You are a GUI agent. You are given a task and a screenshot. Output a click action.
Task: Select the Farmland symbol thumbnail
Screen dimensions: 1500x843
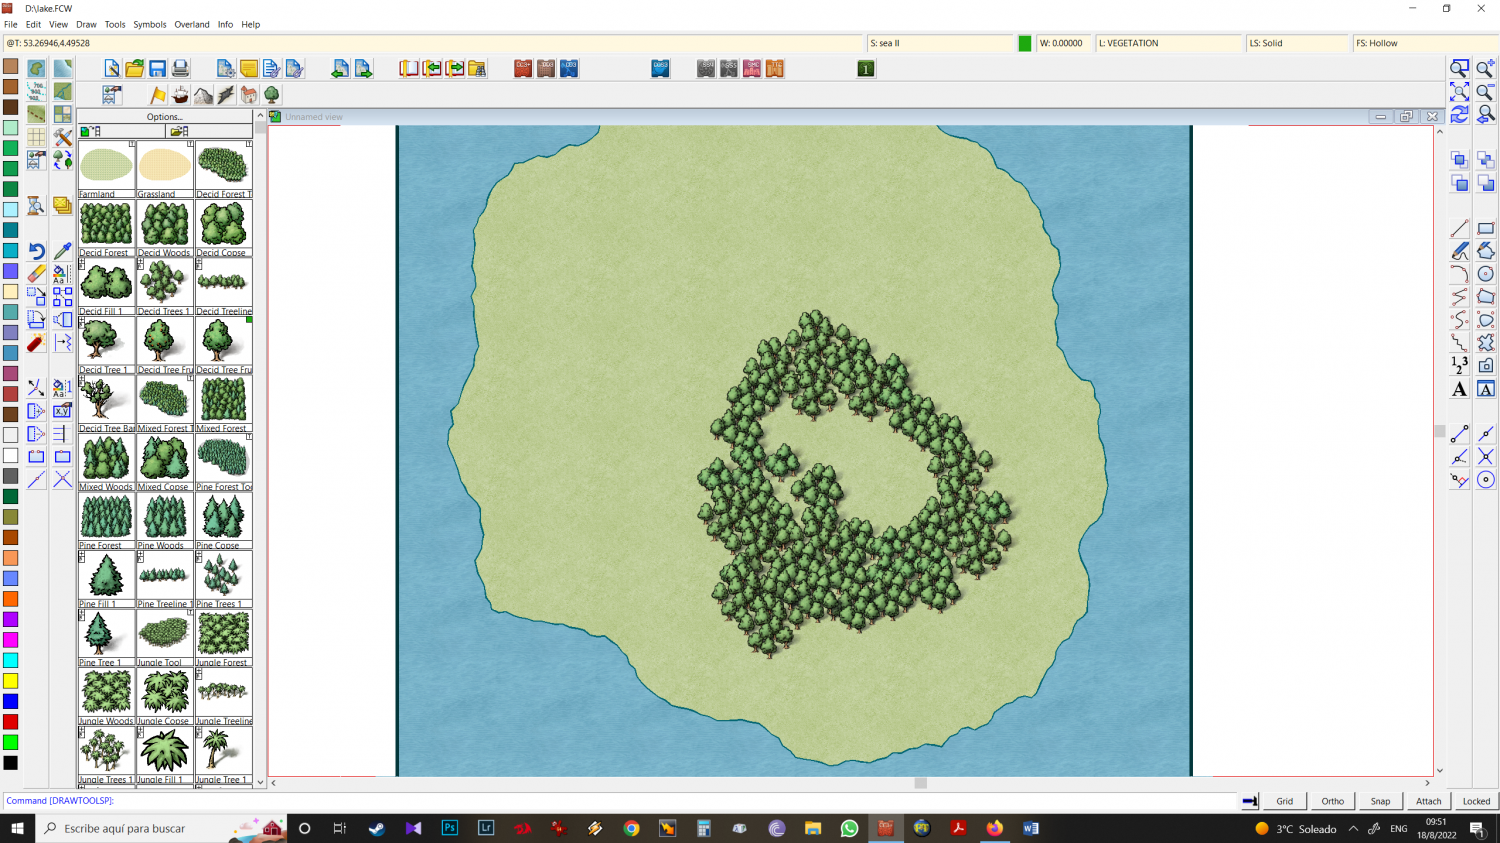tap(106, 169)
